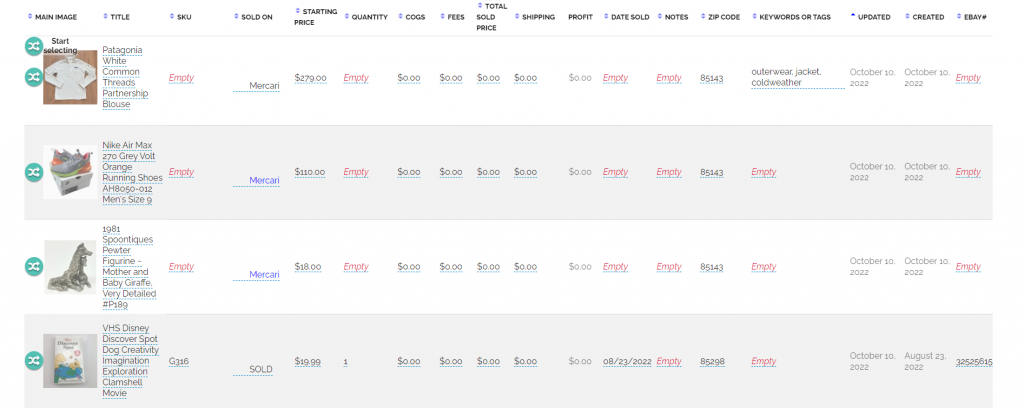Click shuffle icon for Patagonia blouse row
Screen dimensions: 1024x408
33,77
